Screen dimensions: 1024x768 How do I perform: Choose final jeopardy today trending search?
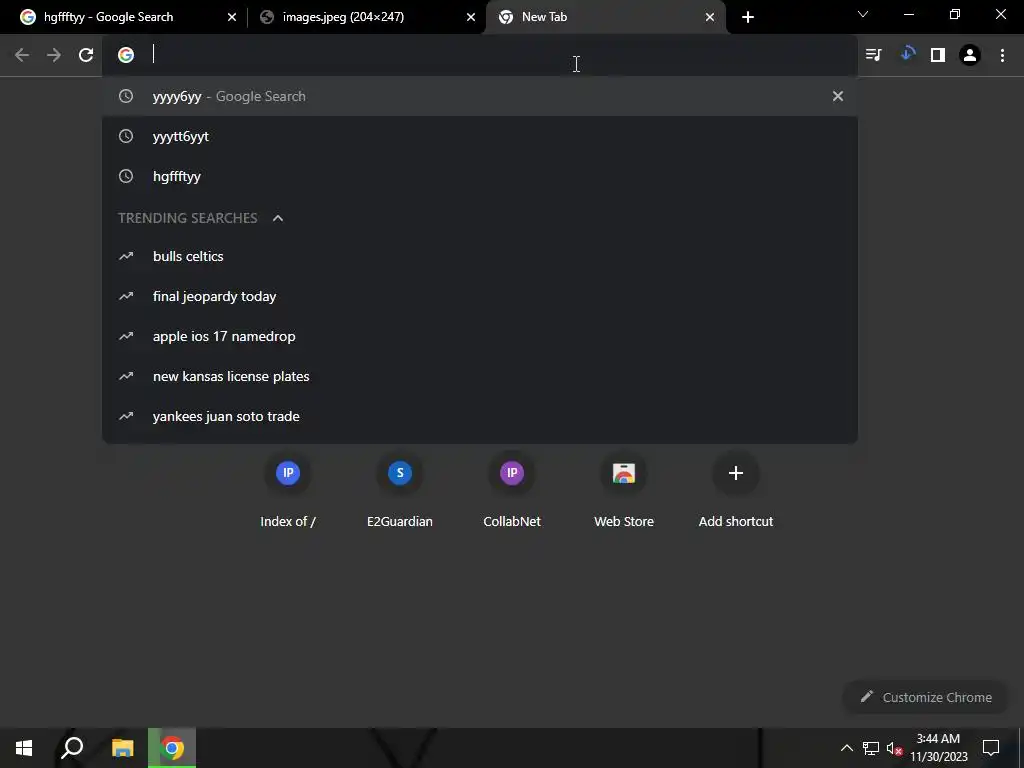pyautogui.click(x=479, y=296)
